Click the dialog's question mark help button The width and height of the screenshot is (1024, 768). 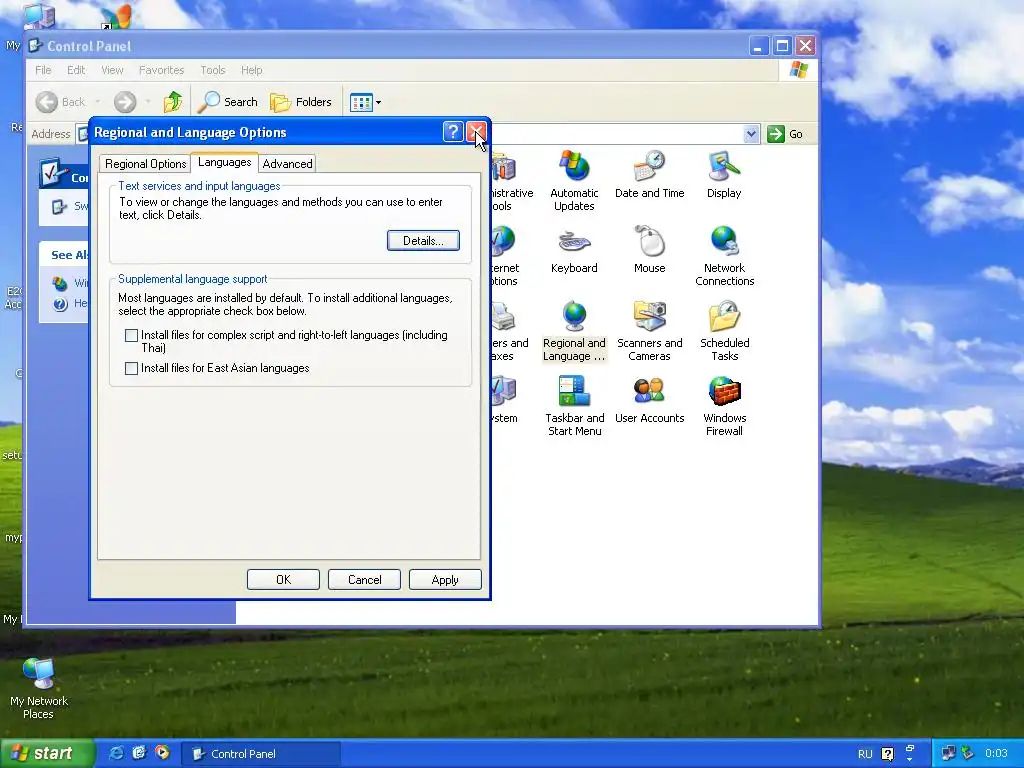453,132
